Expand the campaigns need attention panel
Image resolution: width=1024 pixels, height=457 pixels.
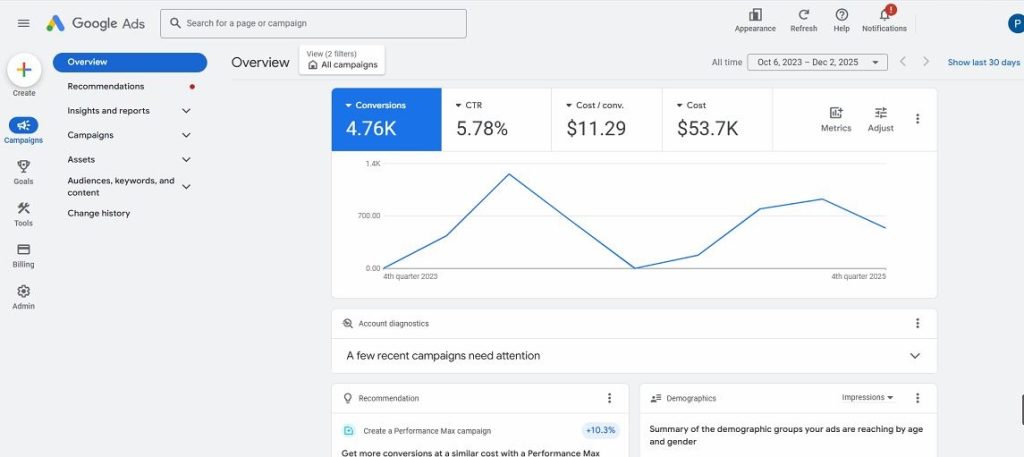point(914,356)
